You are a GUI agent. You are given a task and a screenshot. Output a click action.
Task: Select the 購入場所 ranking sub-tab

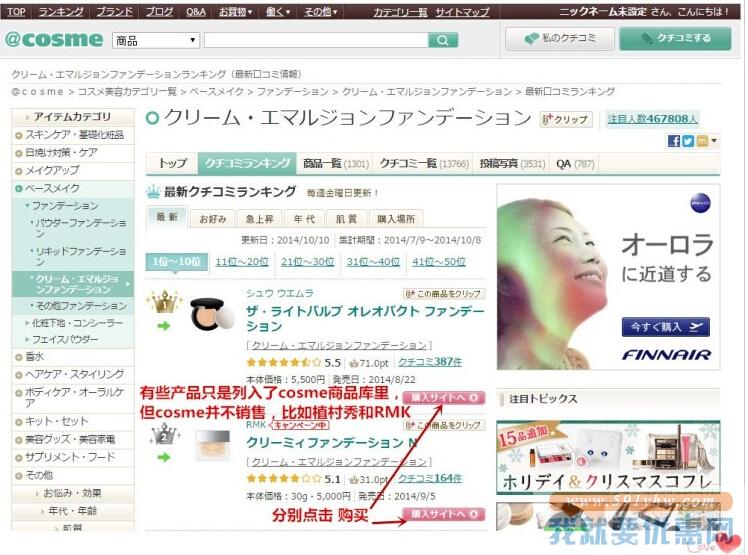[396, 219]
